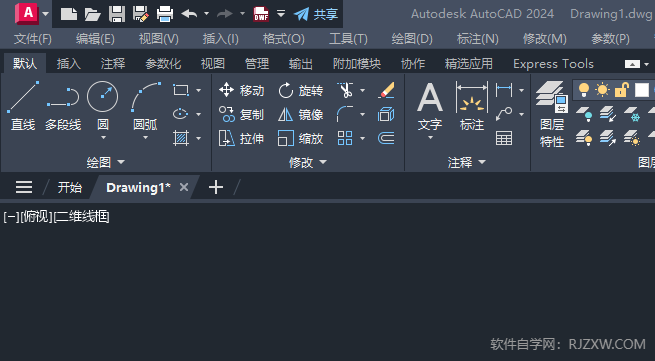This screenshot has height=361, width=655.
Task: Add a new drawing tab with plus
Action: pos(216,187)
